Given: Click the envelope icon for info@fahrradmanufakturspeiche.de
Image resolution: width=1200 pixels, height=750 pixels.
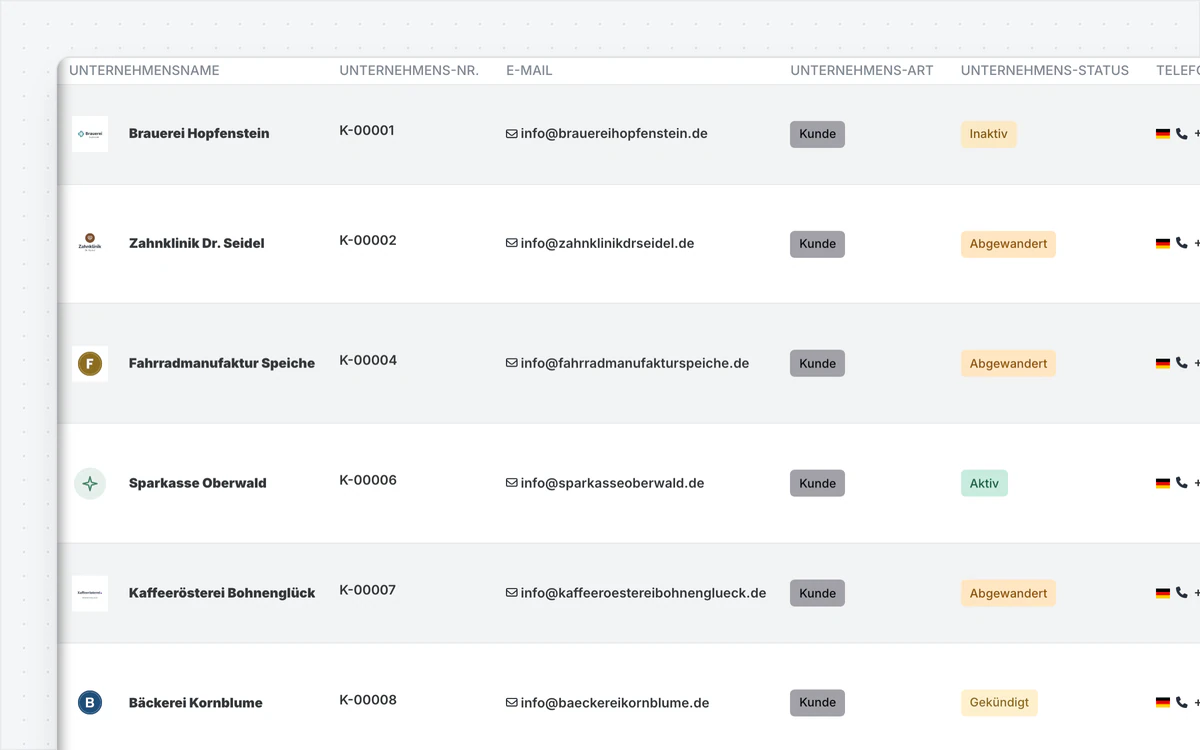Looking at the screenshot, I should 512,364.
